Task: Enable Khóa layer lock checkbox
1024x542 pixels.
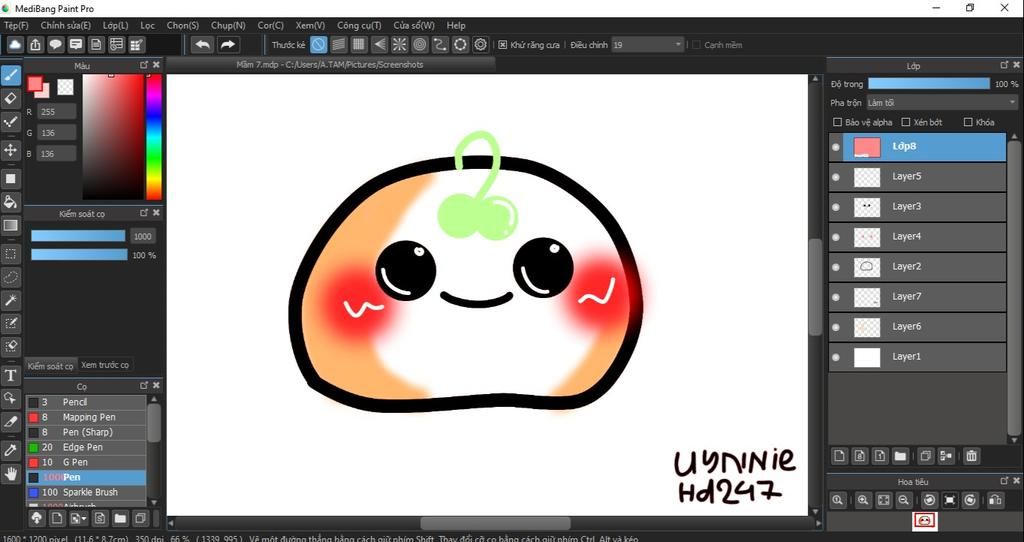Action: [x=968, y=122]
